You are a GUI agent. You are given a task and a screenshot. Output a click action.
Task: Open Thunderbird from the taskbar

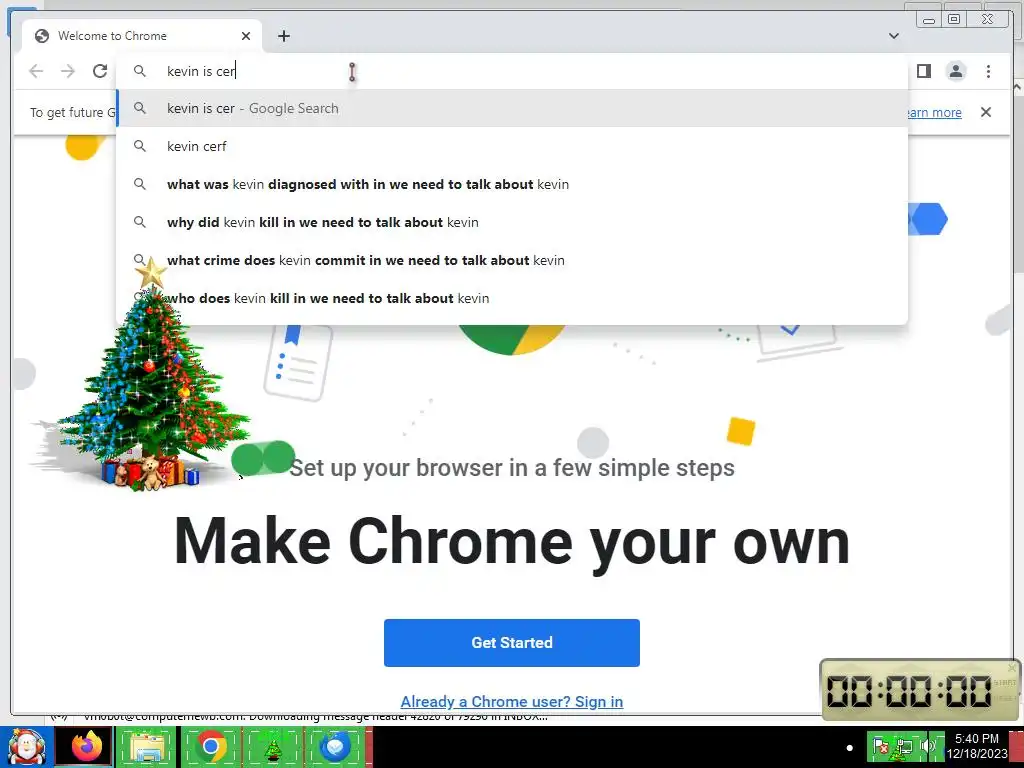(335, 747)
